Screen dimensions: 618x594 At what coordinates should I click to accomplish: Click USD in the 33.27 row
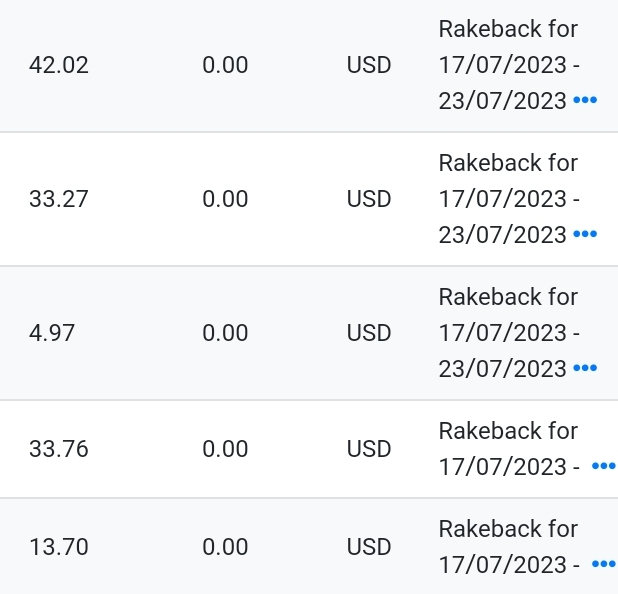point(369,199)
